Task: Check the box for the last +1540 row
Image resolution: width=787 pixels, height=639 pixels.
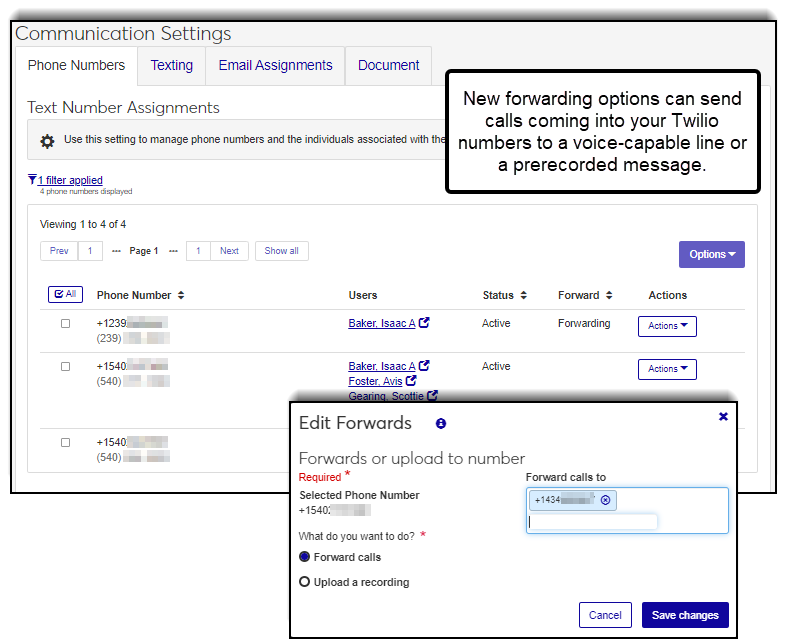Action: 65,442
